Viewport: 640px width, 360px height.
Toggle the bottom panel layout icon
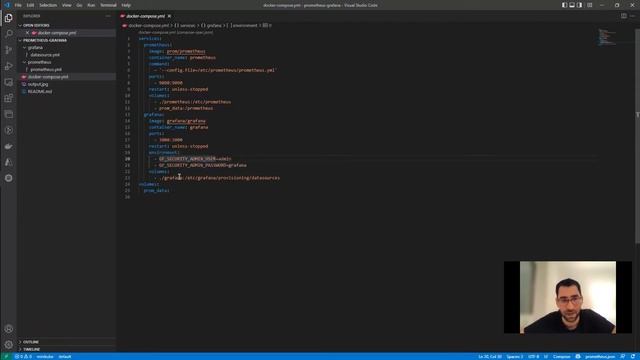572,5
